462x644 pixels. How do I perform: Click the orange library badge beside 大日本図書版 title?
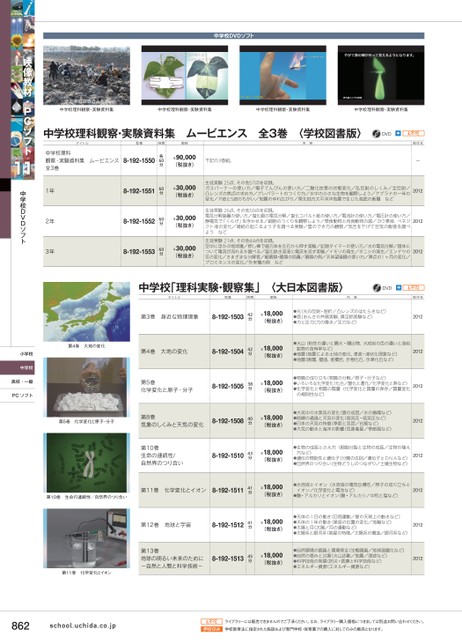414,288
